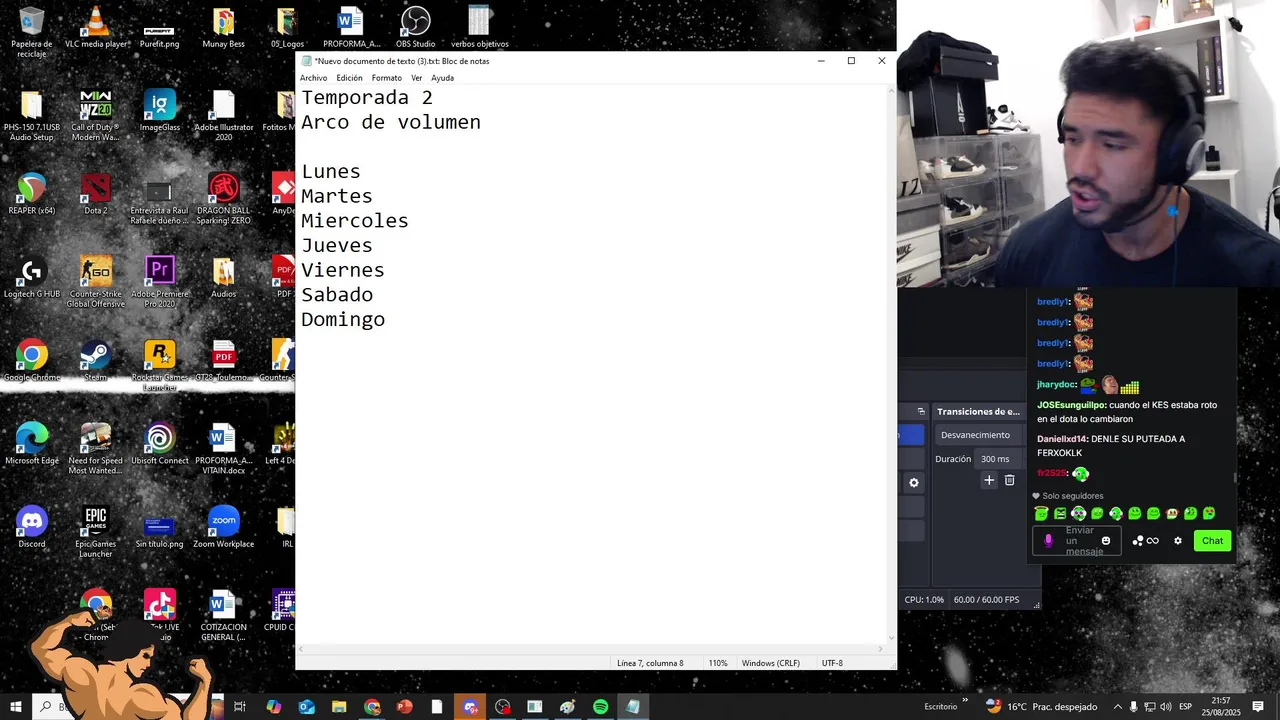1280x720 pixels.
Task: Open Spotify from the taskbar
Action: coord(600,707)
